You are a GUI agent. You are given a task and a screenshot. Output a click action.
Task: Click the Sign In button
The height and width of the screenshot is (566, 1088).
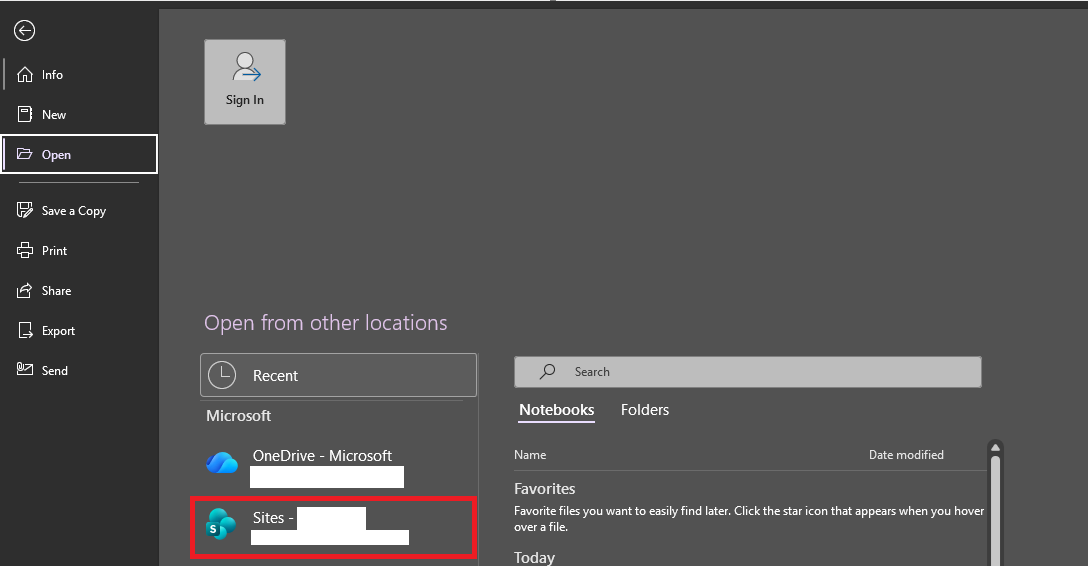point(245,82)
